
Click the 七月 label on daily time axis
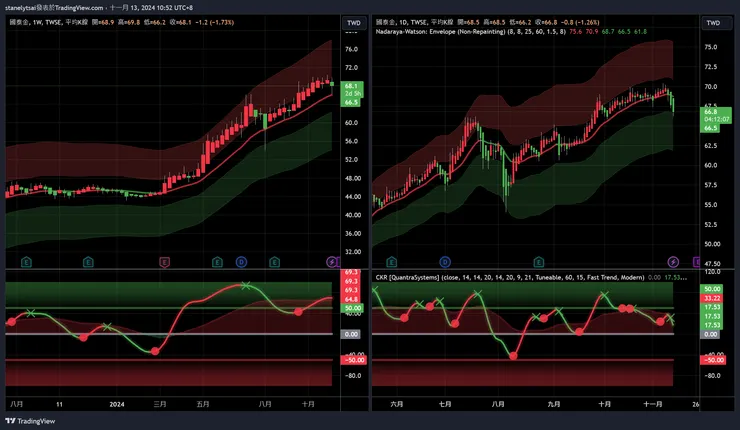[445, 405]
